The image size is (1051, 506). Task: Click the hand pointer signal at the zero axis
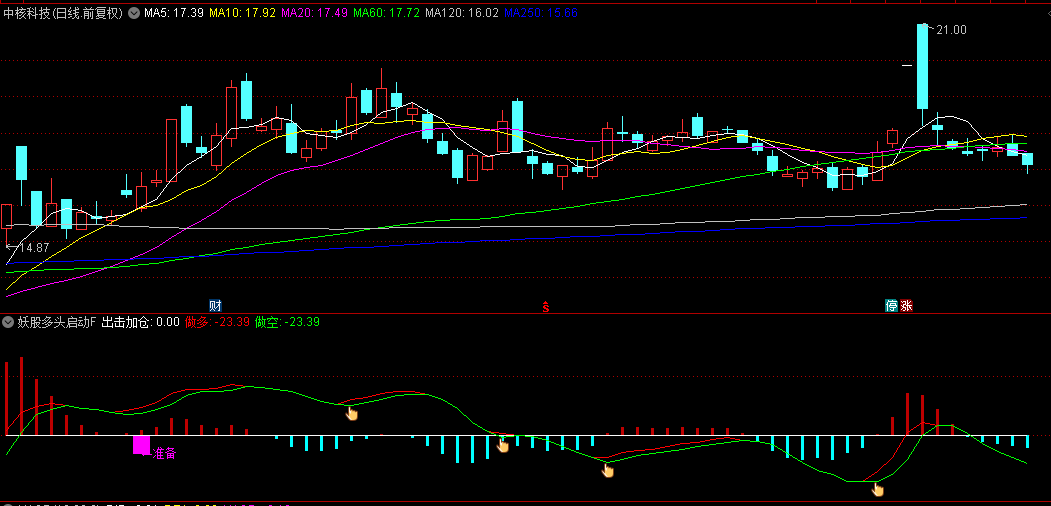[503, 444]
